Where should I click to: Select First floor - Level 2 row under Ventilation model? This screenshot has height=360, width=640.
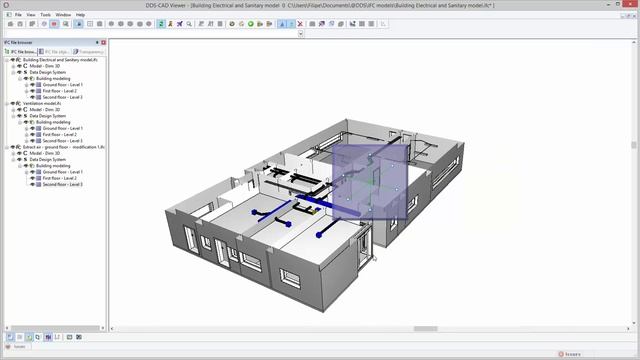60,135
